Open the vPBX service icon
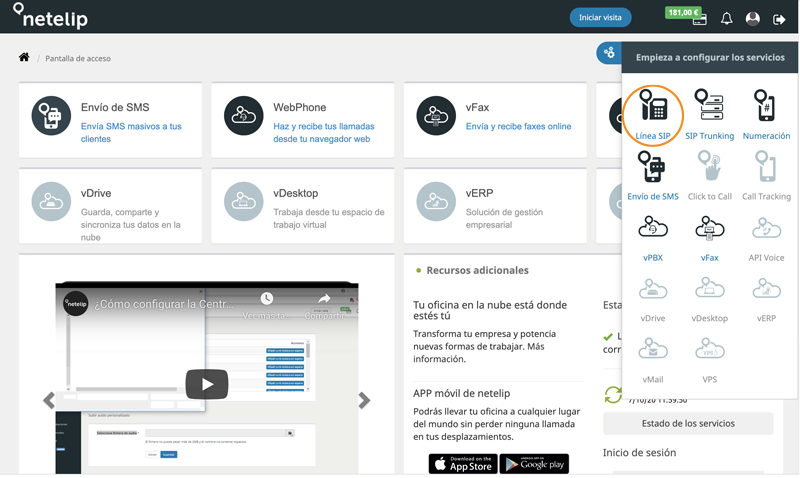The image size is (800, 478). point(653,228)
